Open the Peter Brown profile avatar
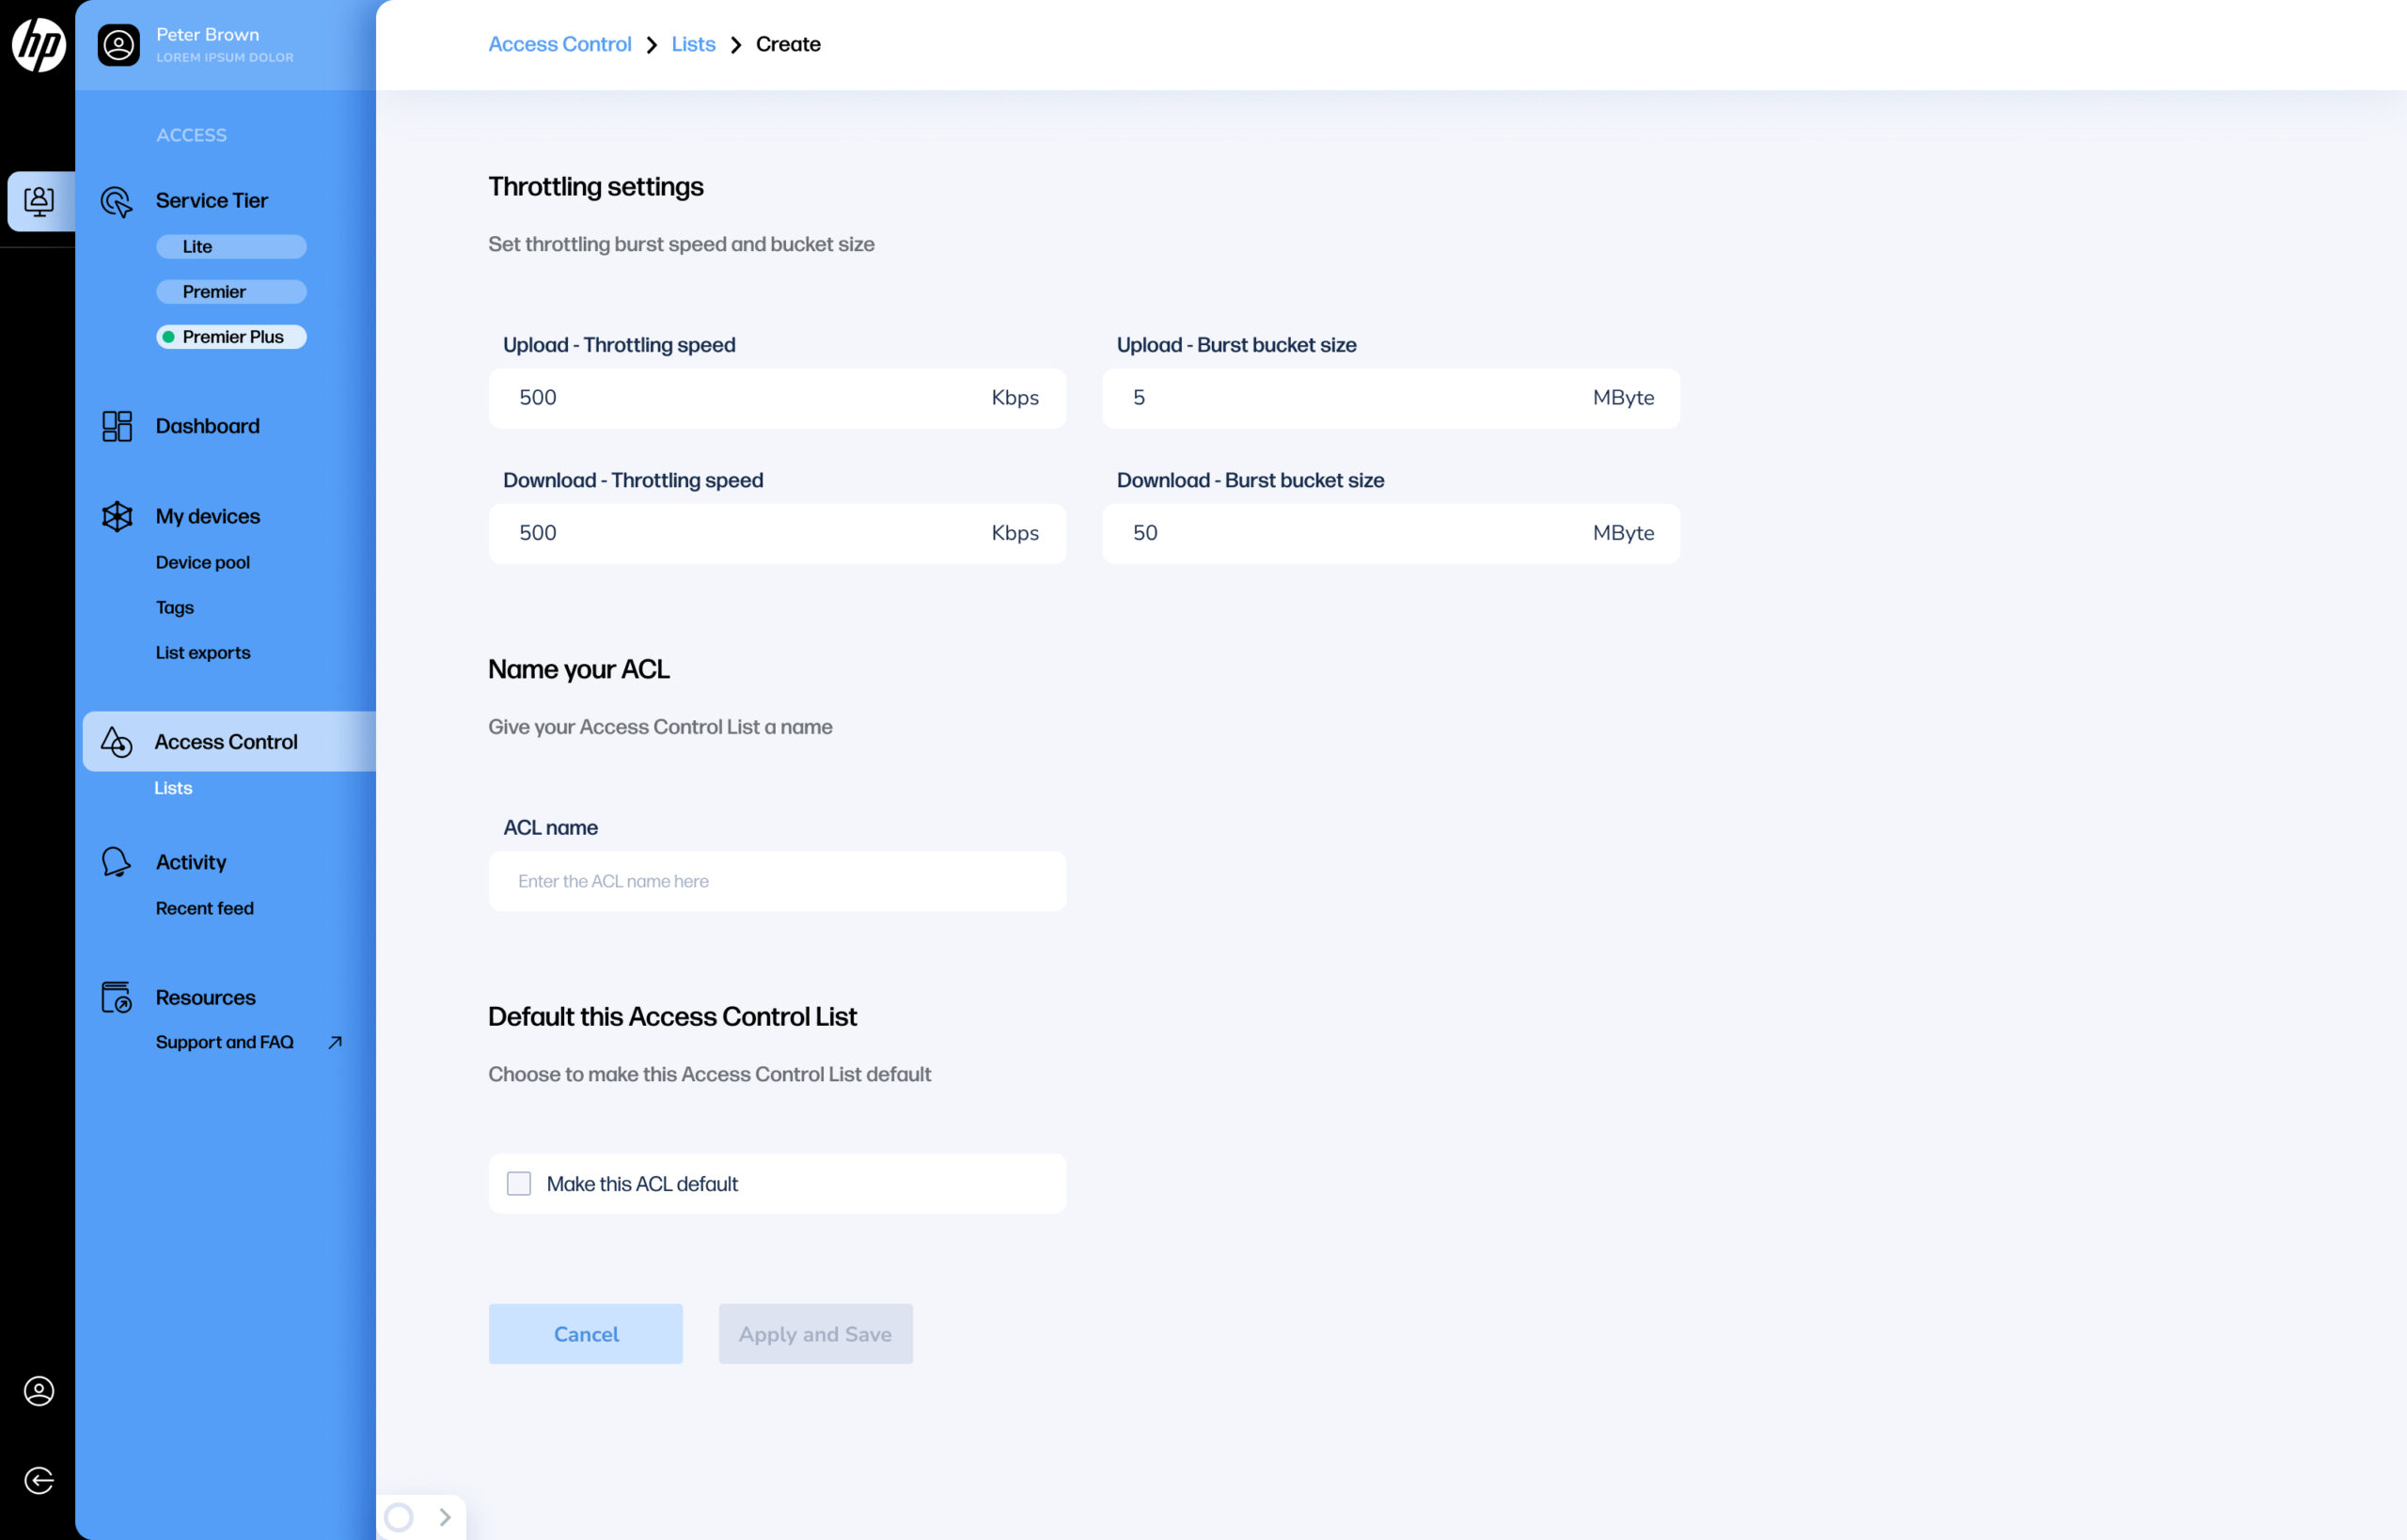Viewport: 2407px width, 1540px height. 118,45
